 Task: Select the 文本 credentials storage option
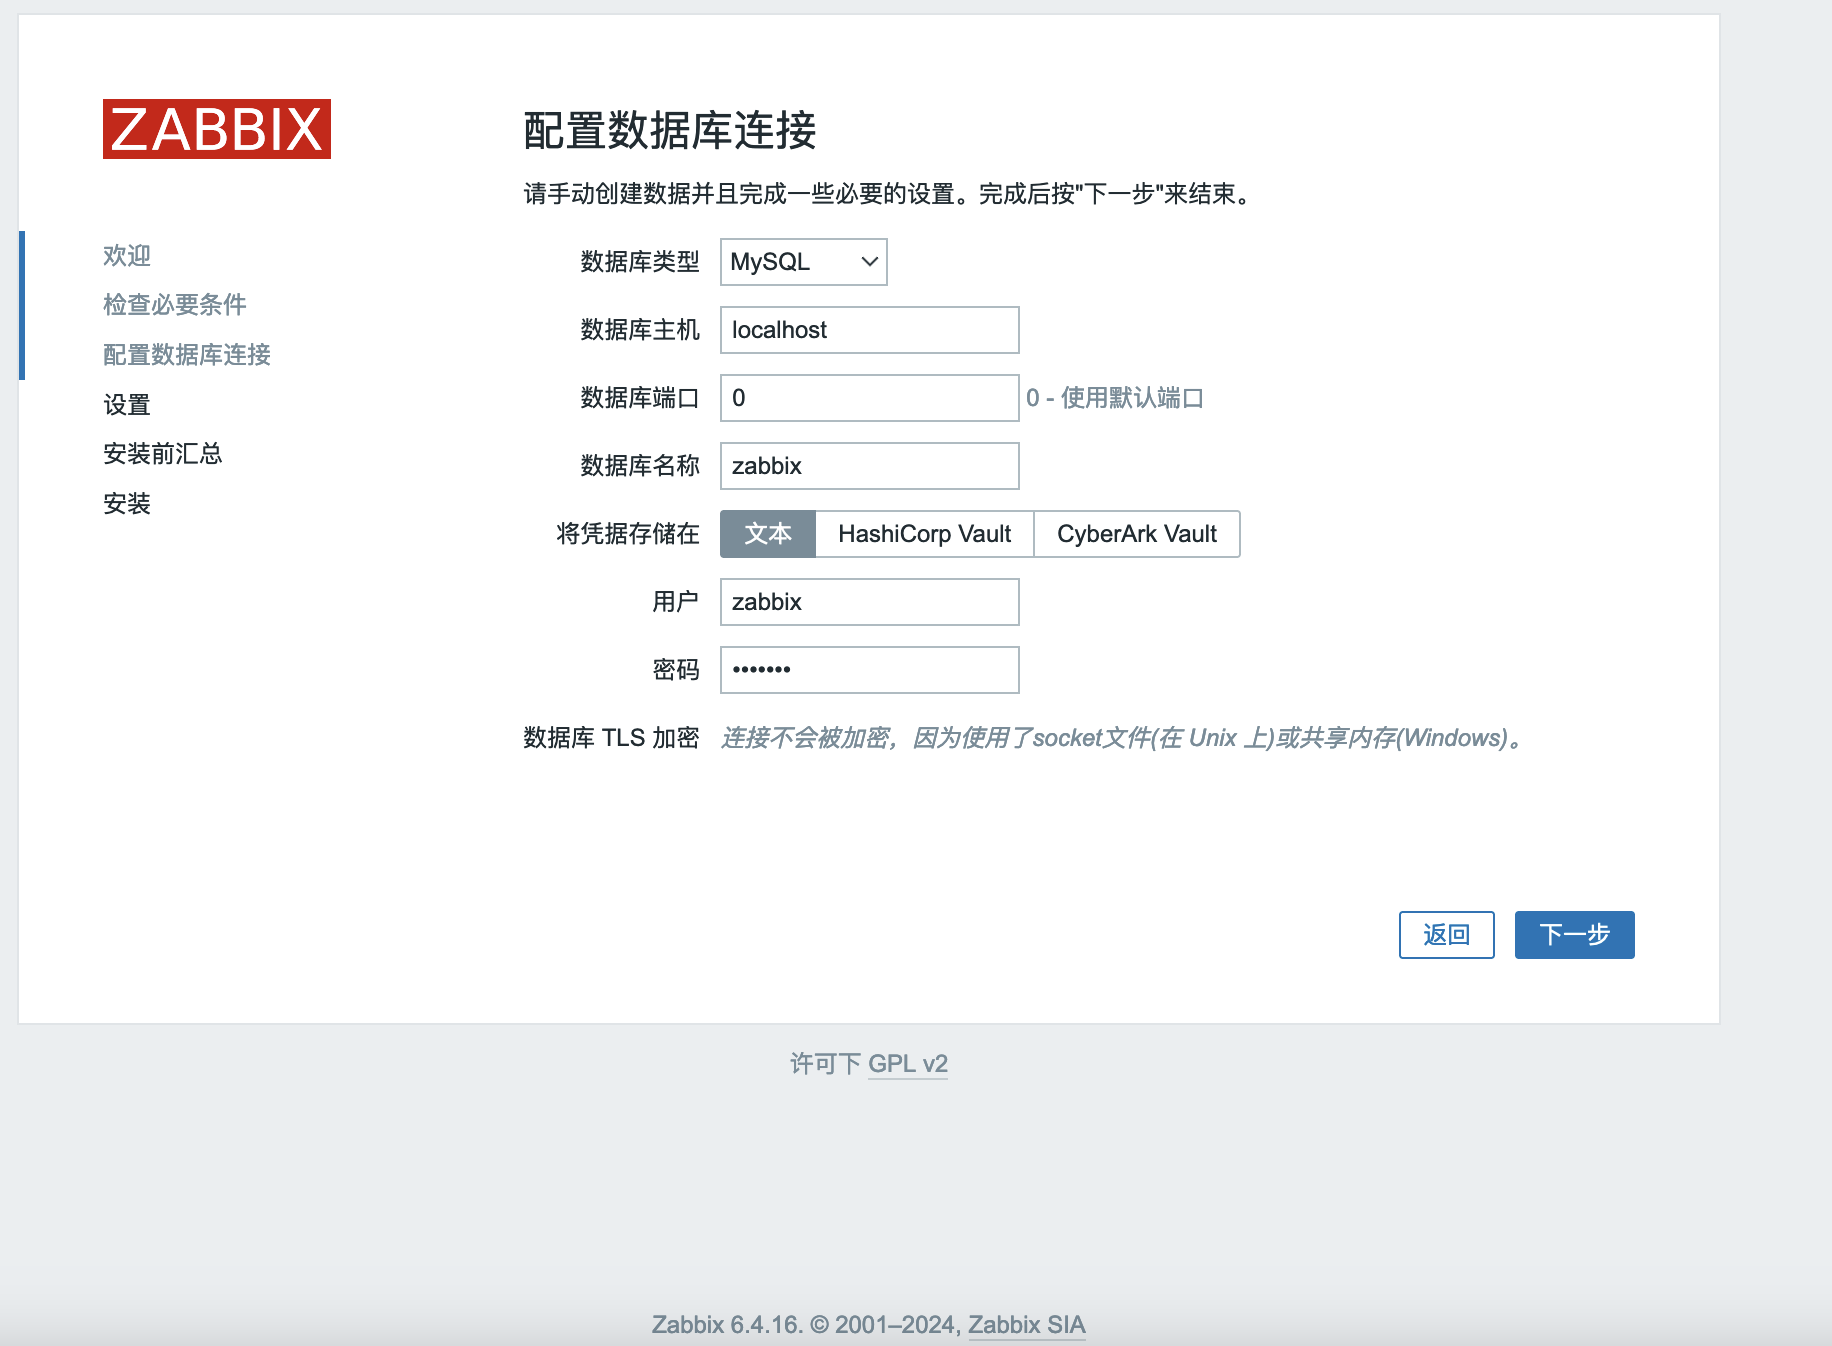pos(768,534)
